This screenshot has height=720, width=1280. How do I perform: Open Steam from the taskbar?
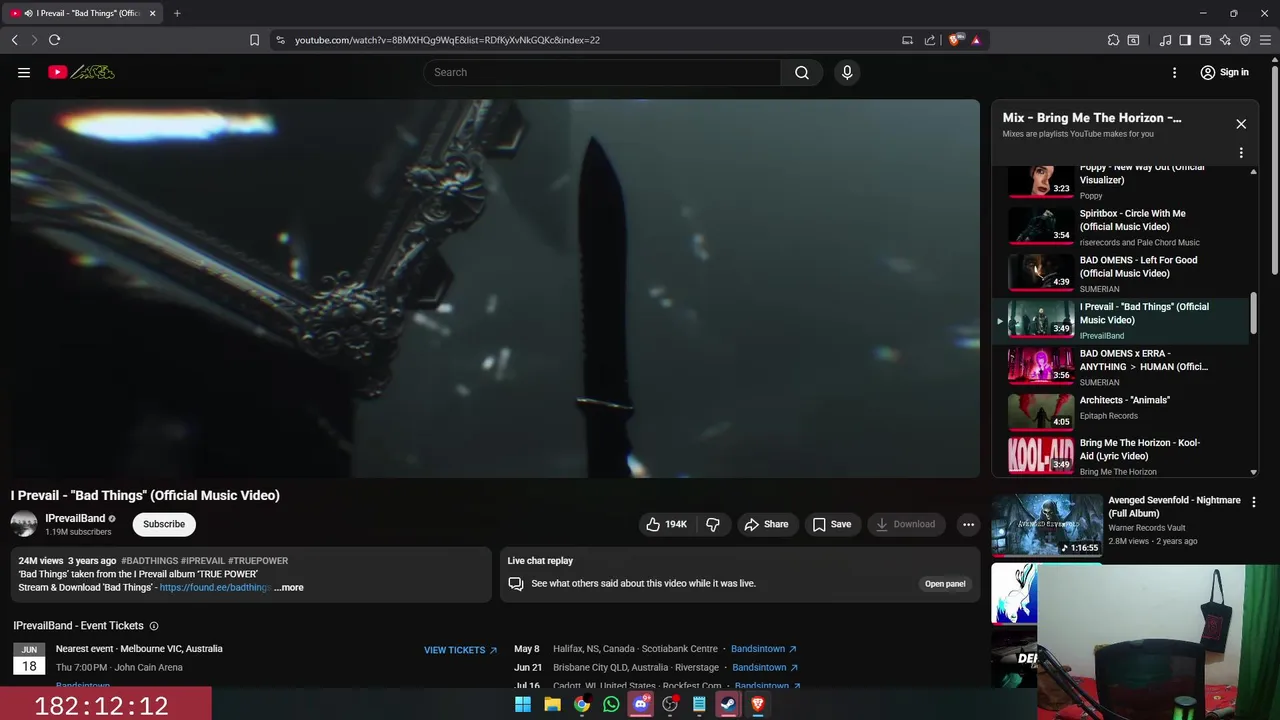[728, 704]
